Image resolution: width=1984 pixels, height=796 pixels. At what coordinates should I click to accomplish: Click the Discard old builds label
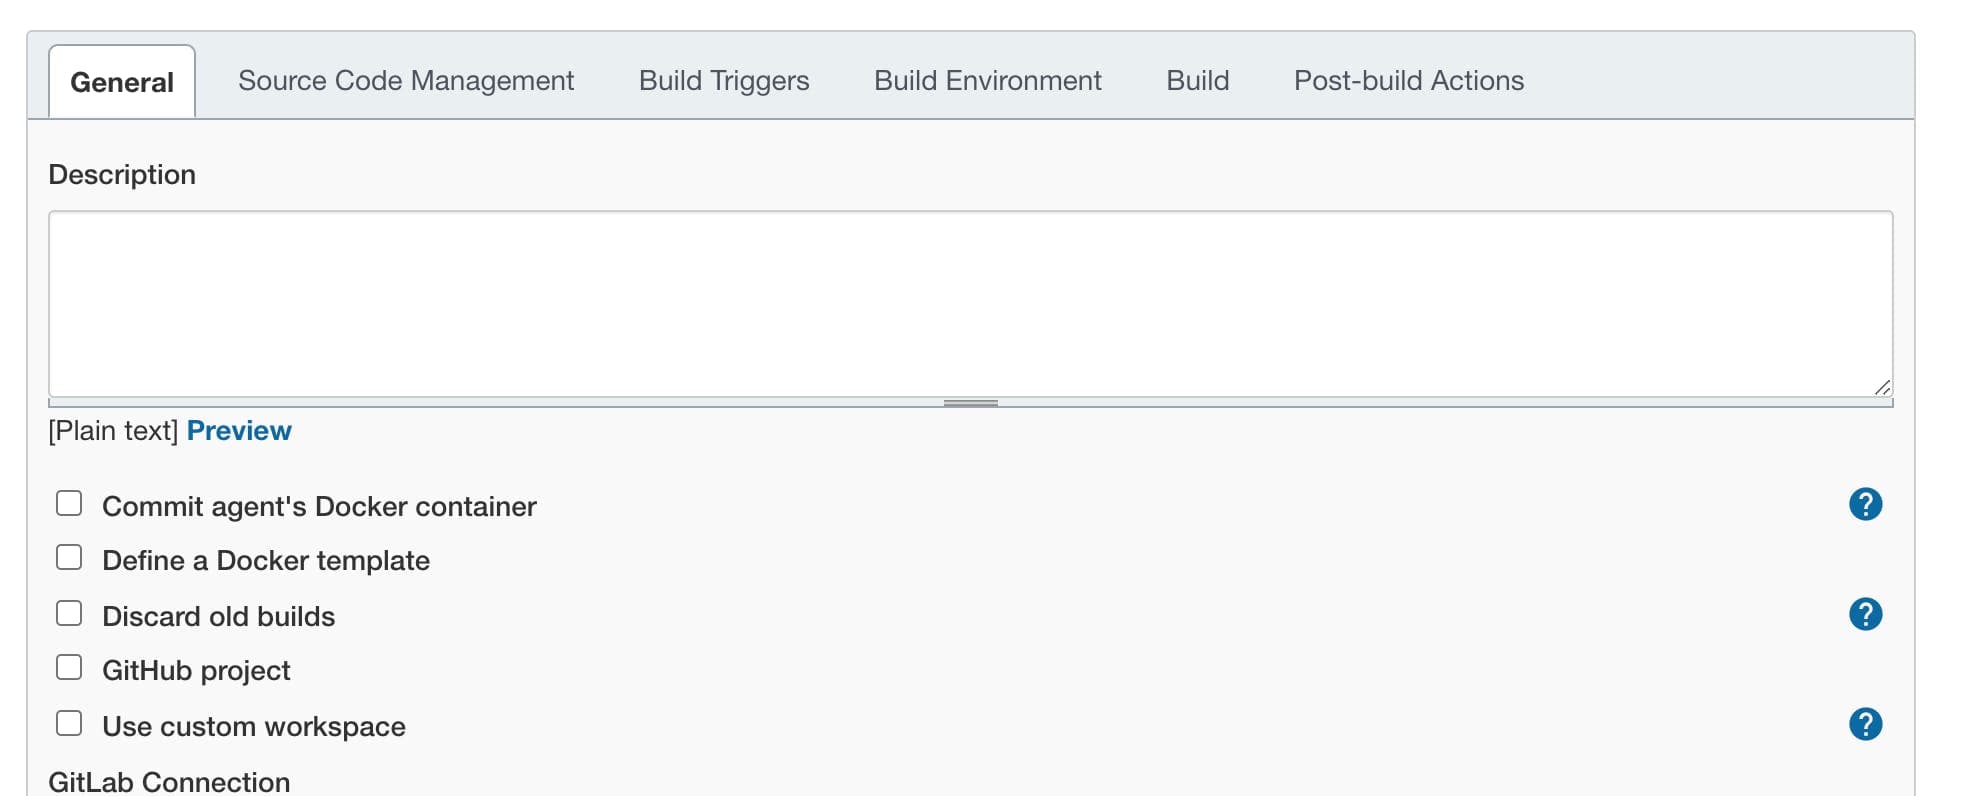click(218, 616)
